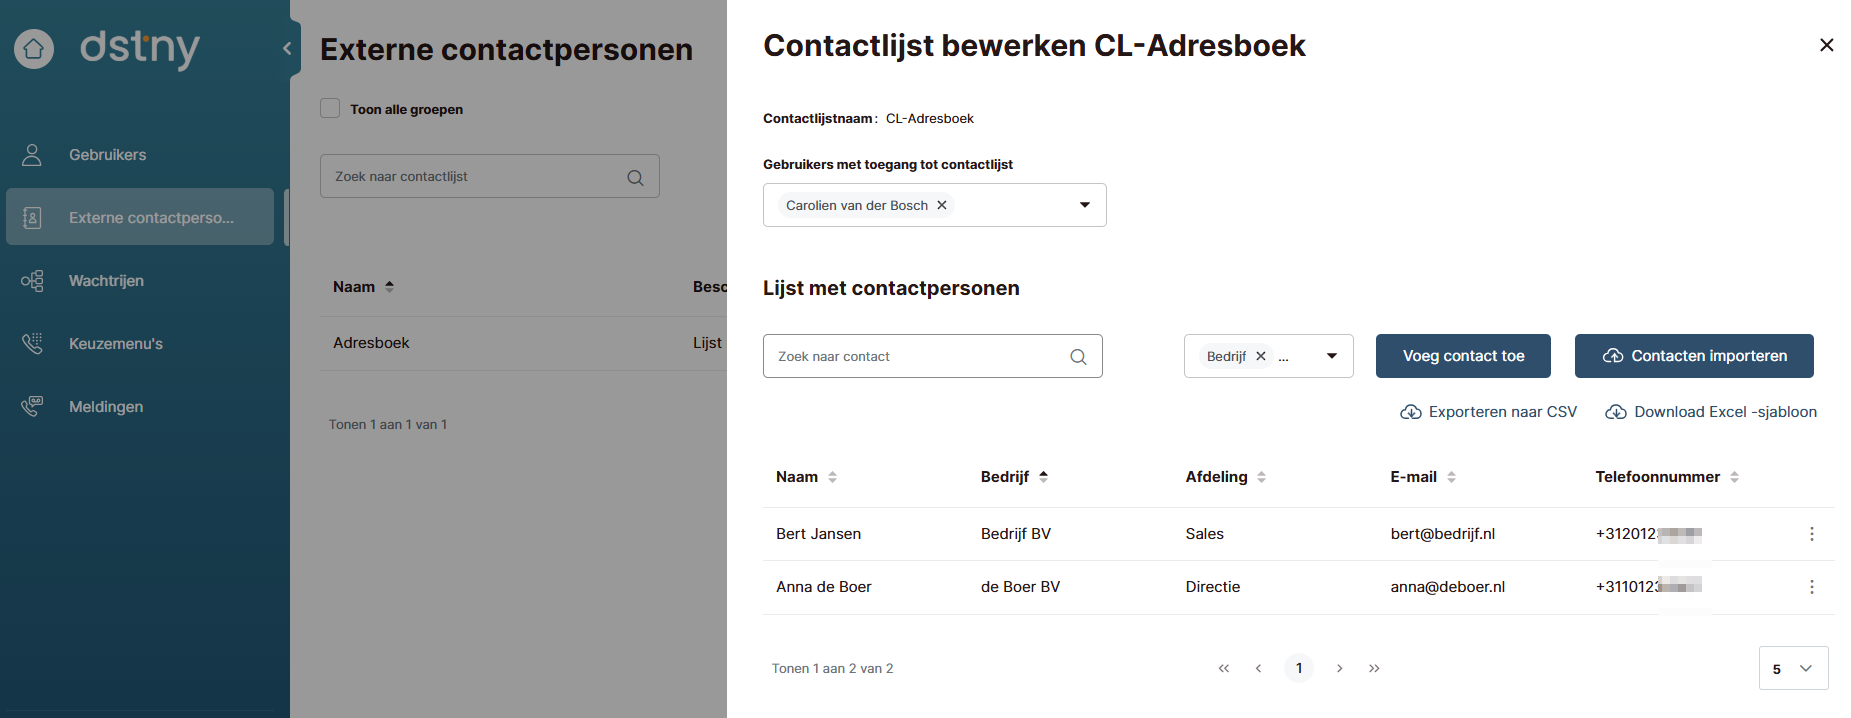Sort contacts by the Naam column
Screen dimensions: 1851x718
click(832, 477)
